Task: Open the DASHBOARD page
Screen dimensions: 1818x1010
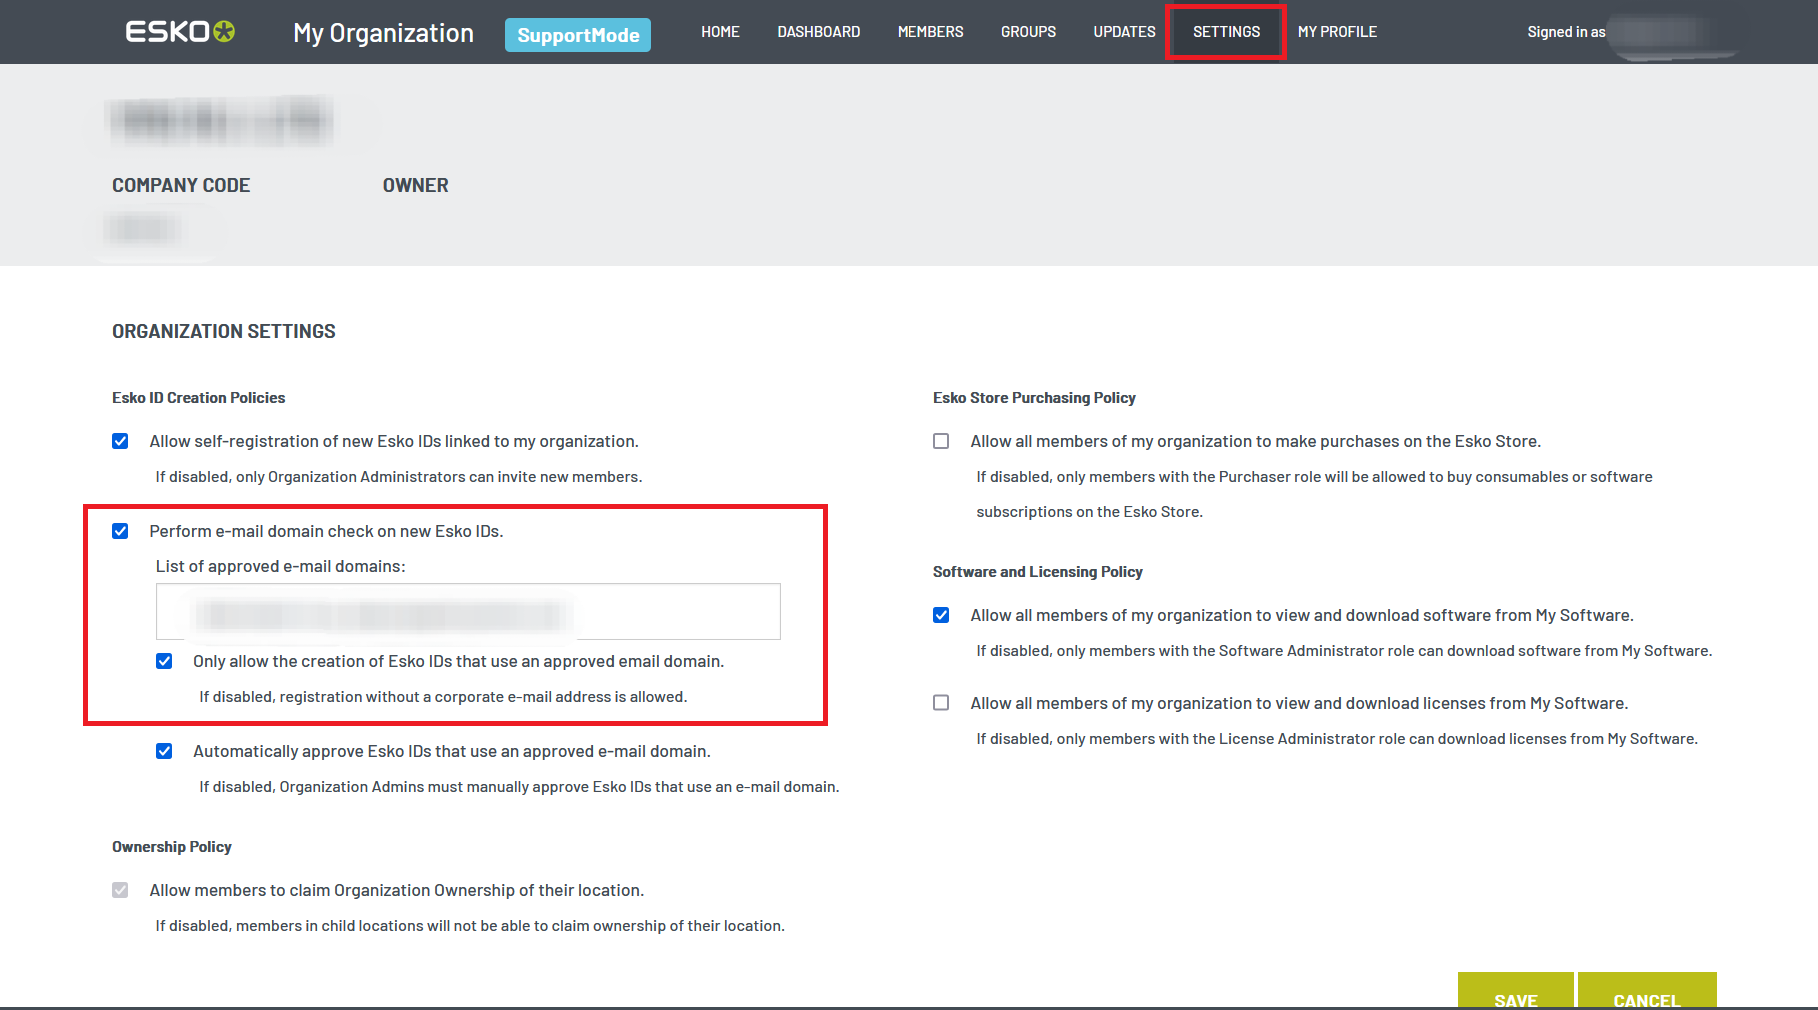Action: coord(818,31)
